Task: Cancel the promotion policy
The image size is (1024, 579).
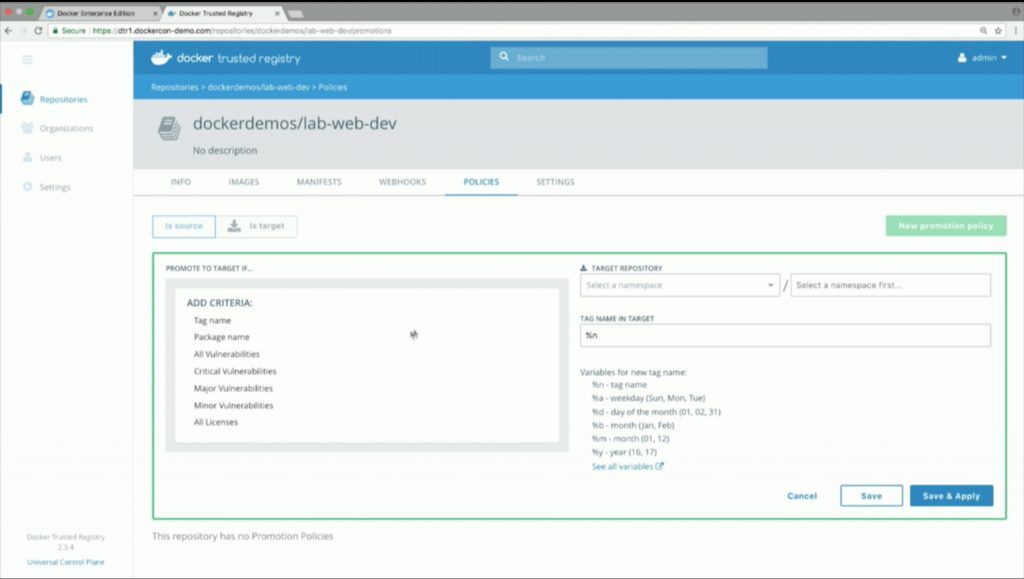Action: 802,496
